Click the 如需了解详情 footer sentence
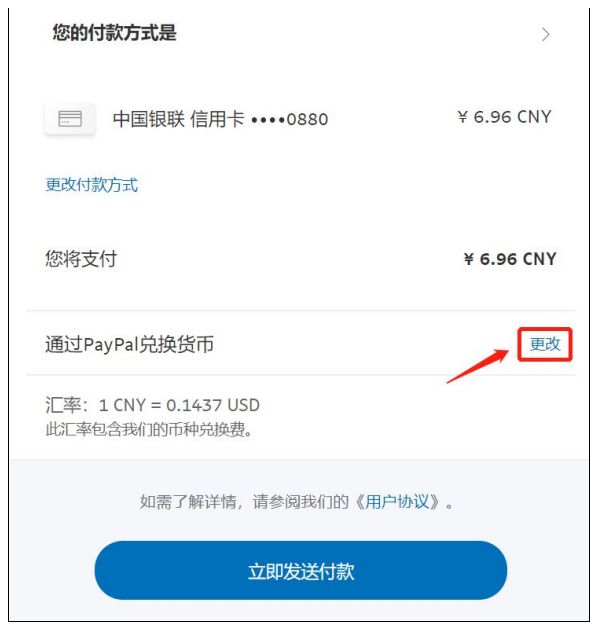 296,502
